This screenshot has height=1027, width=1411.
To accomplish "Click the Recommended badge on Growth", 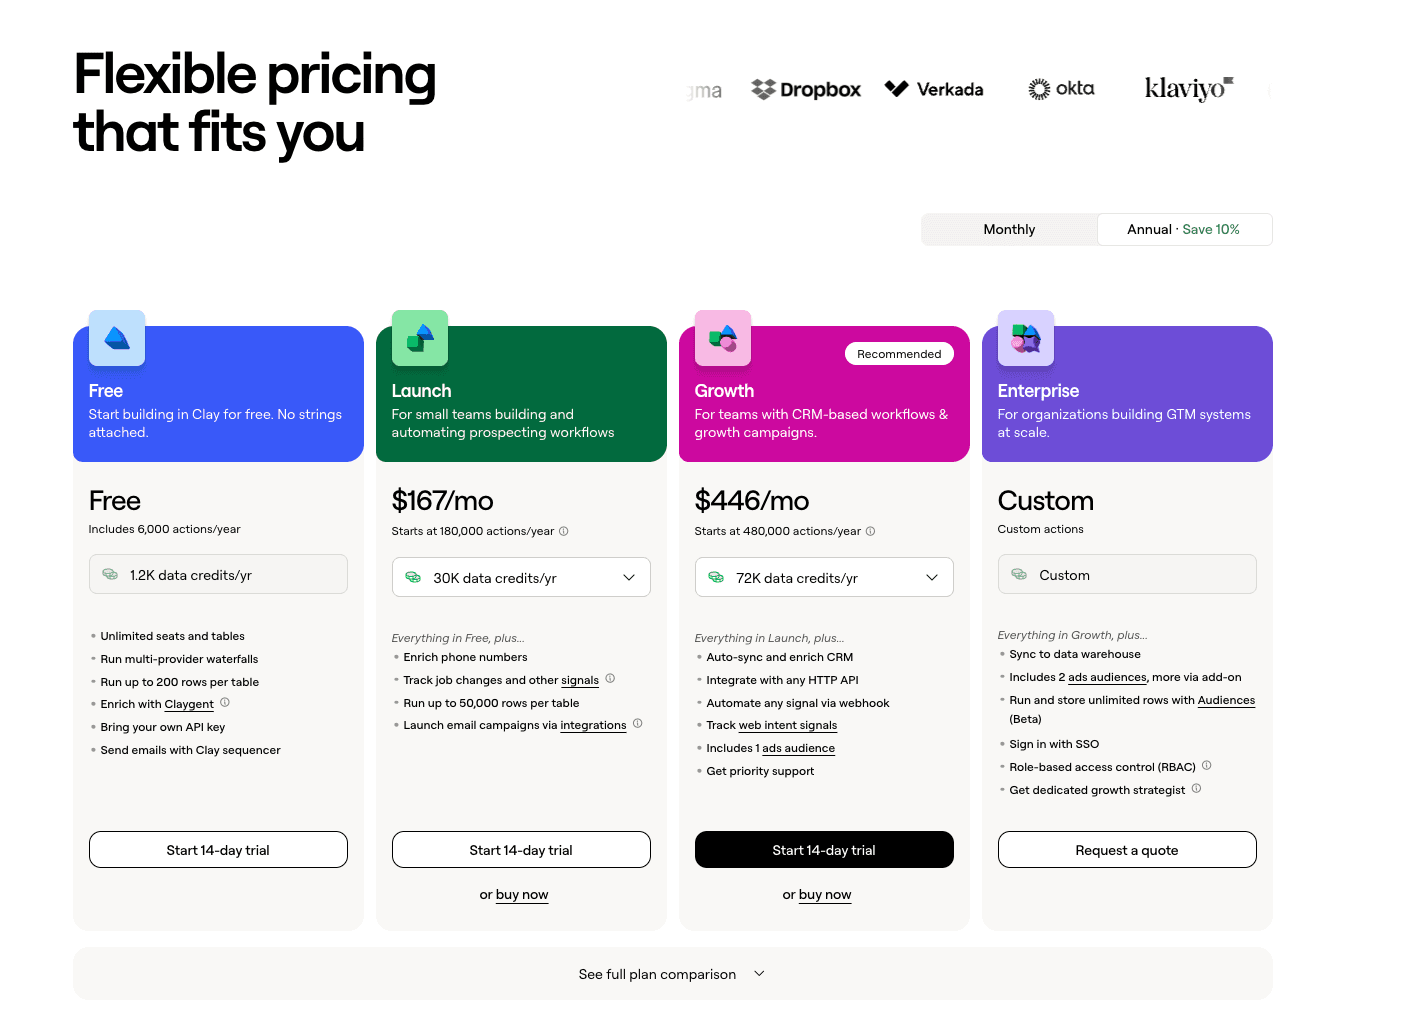I will click(x=899, y=354).
